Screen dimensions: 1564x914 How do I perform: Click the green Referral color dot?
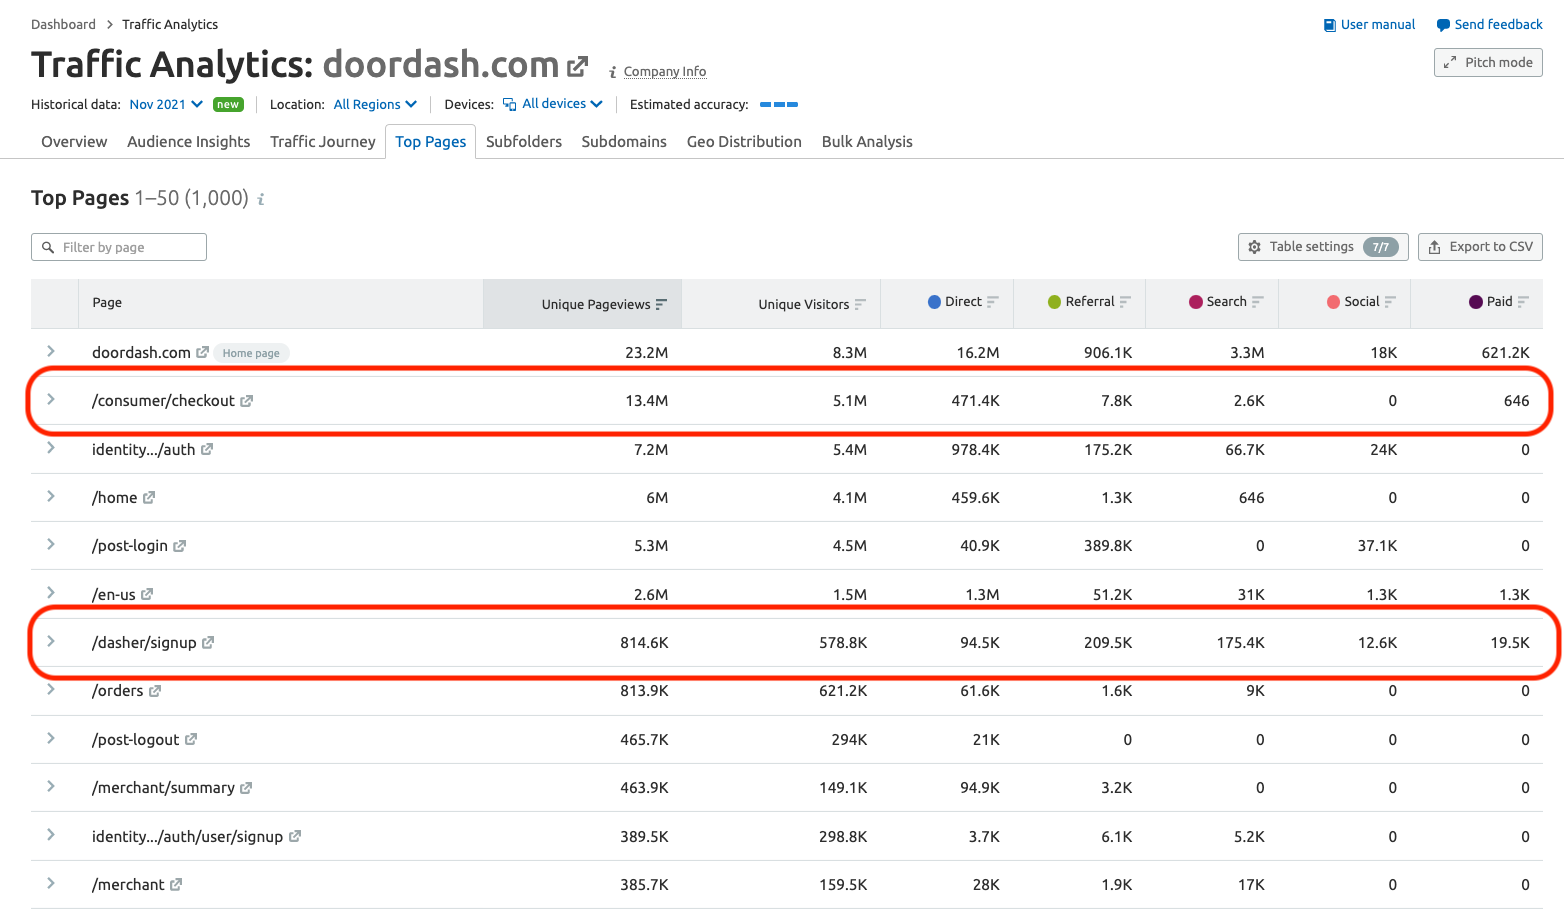click(x=1054, y=301)
